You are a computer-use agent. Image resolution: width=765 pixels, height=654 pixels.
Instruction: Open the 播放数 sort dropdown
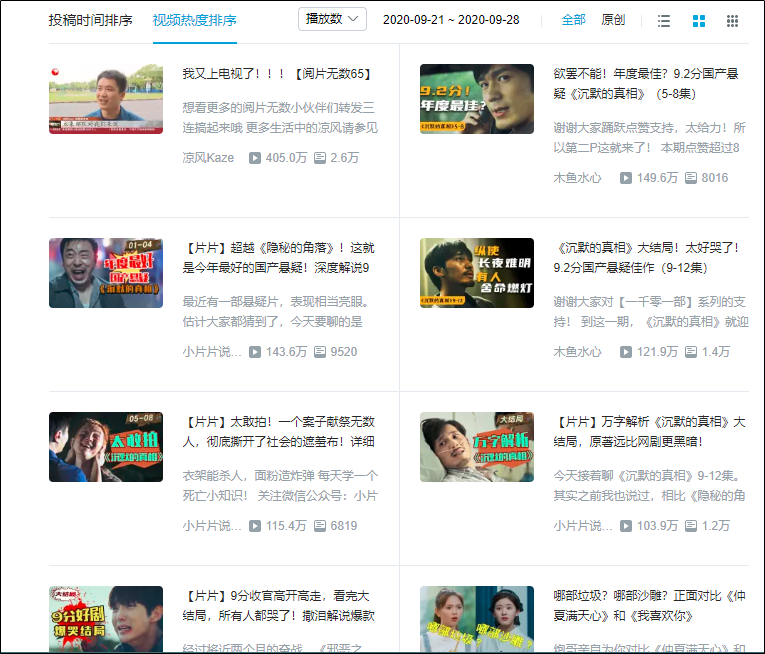[x=332, y=20]
